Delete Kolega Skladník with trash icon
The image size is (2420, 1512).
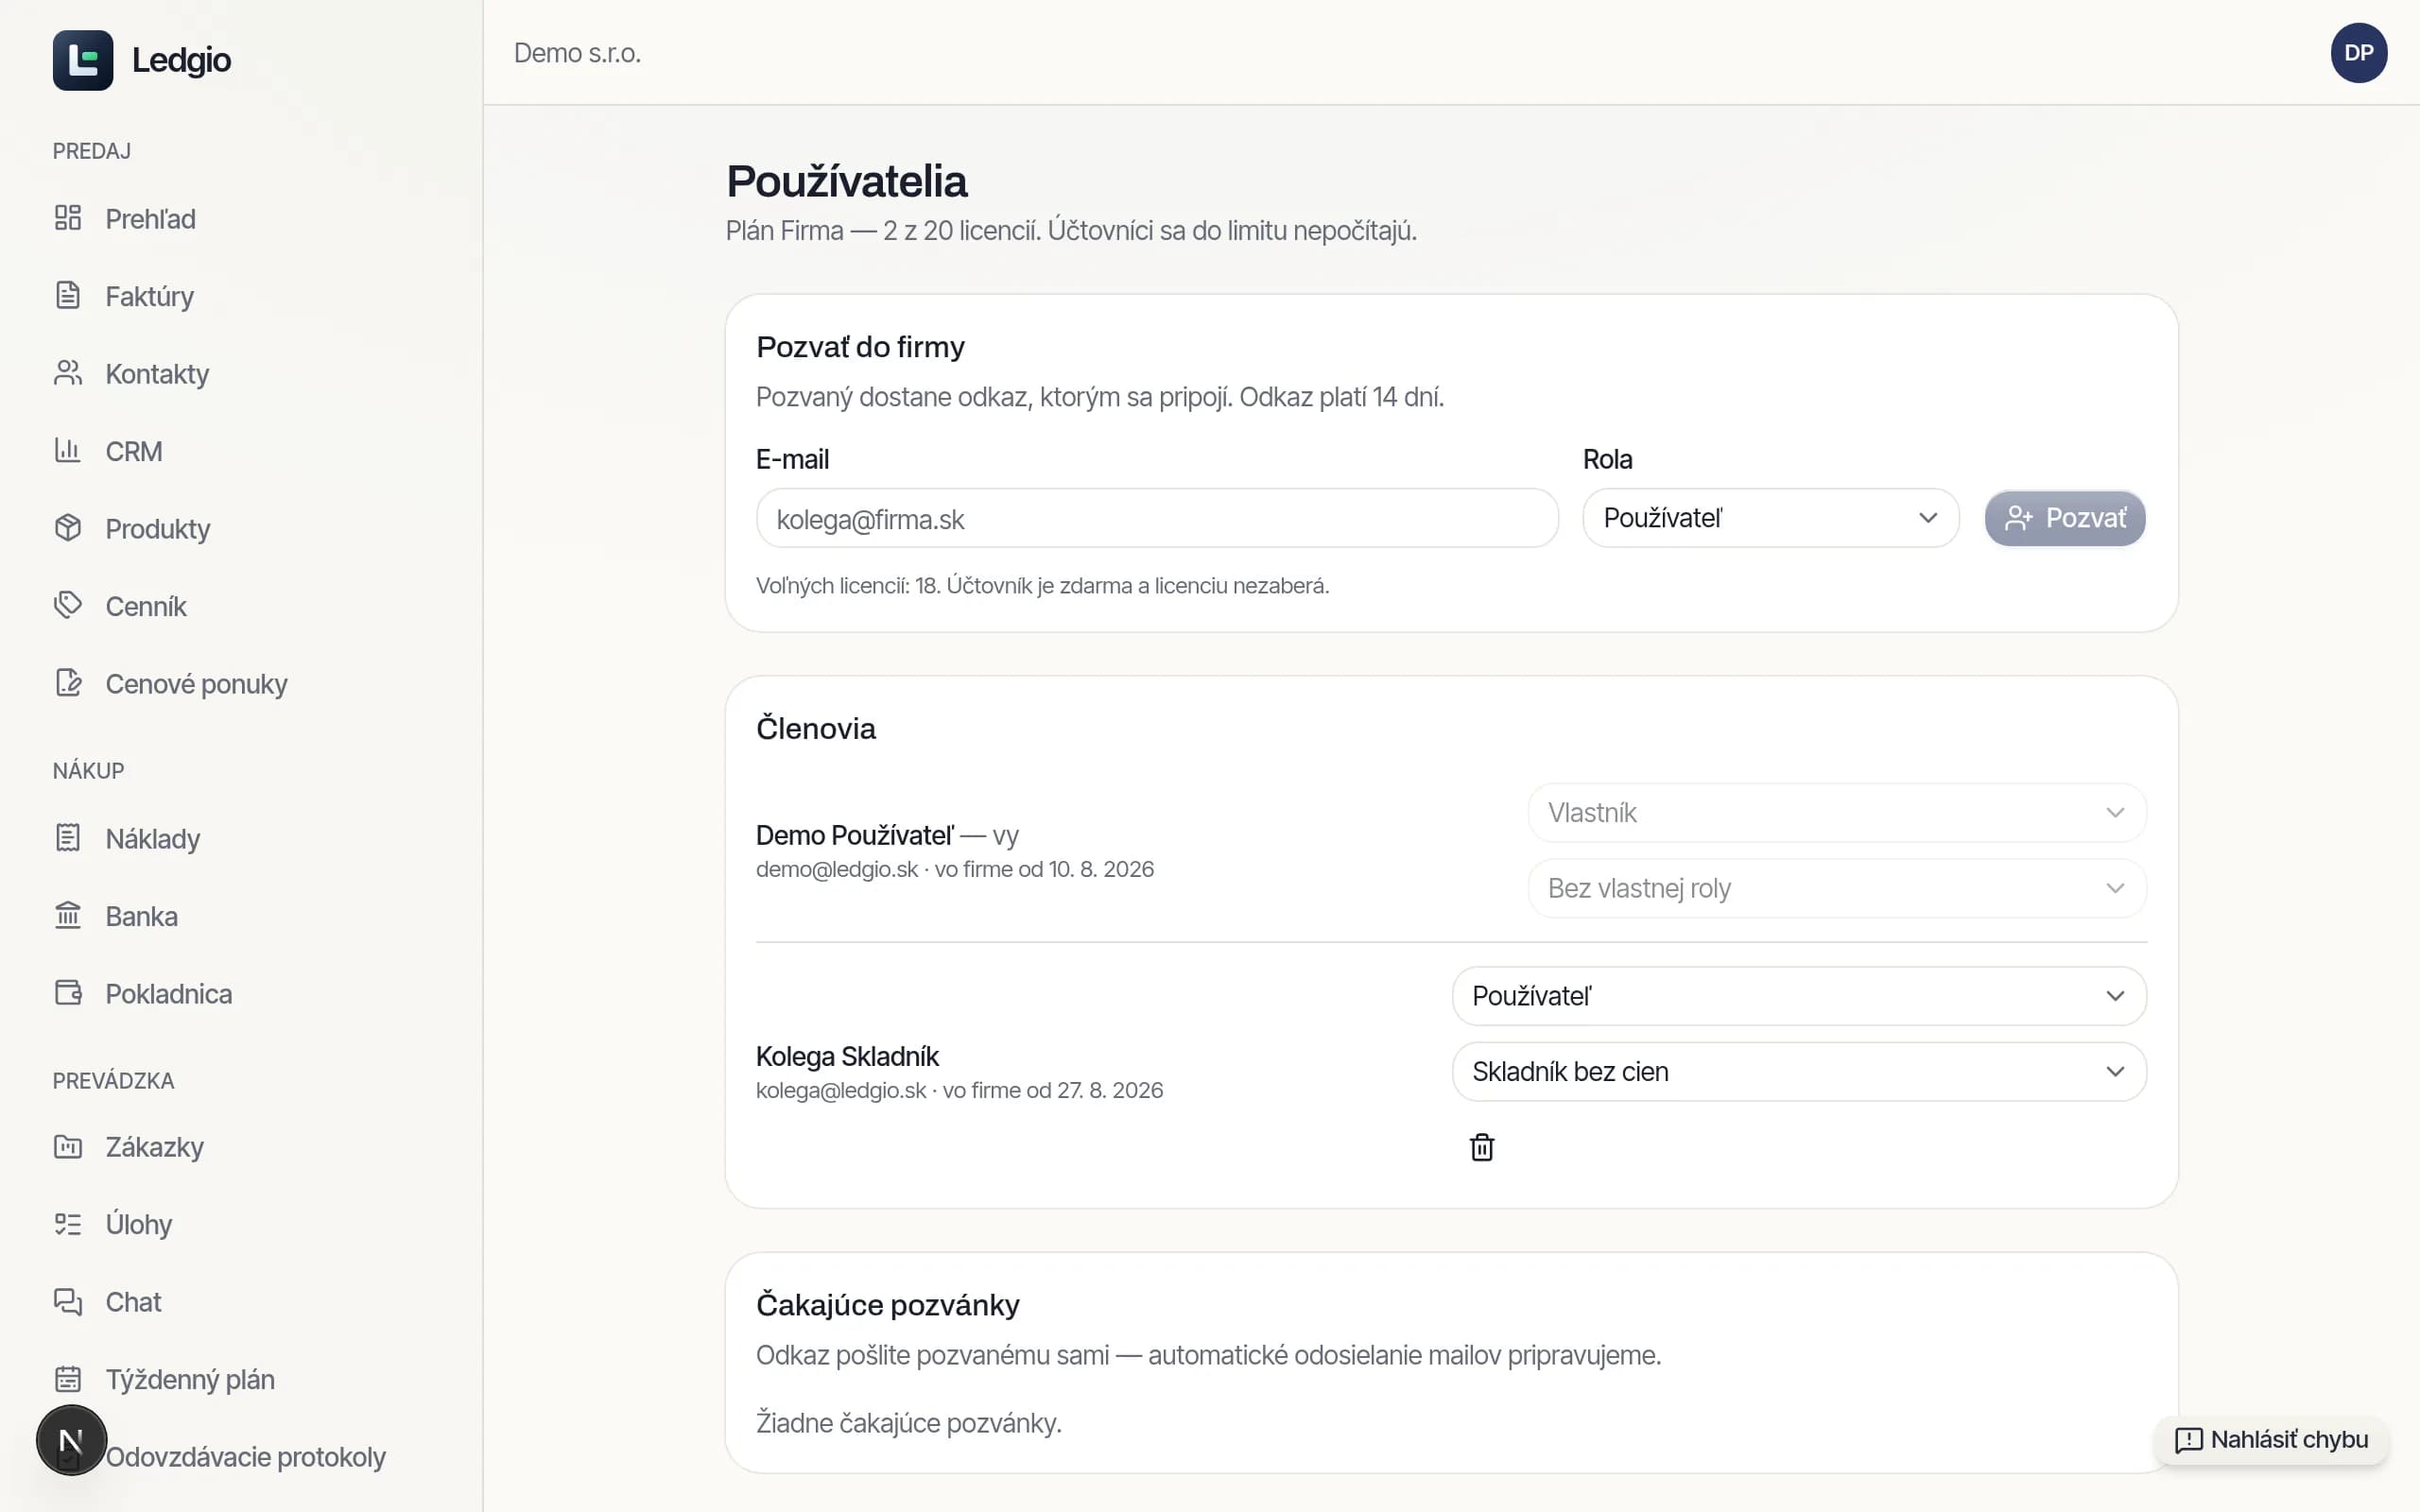(x=1482, y=1147)
